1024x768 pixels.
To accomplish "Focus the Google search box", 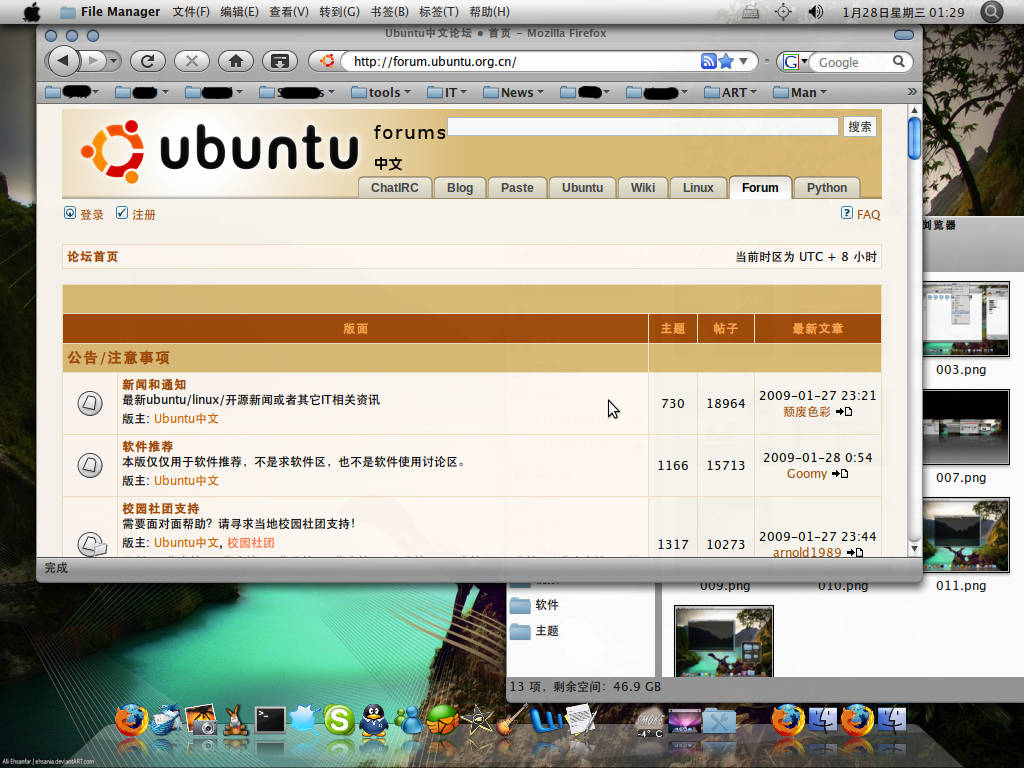I will 853,62.
